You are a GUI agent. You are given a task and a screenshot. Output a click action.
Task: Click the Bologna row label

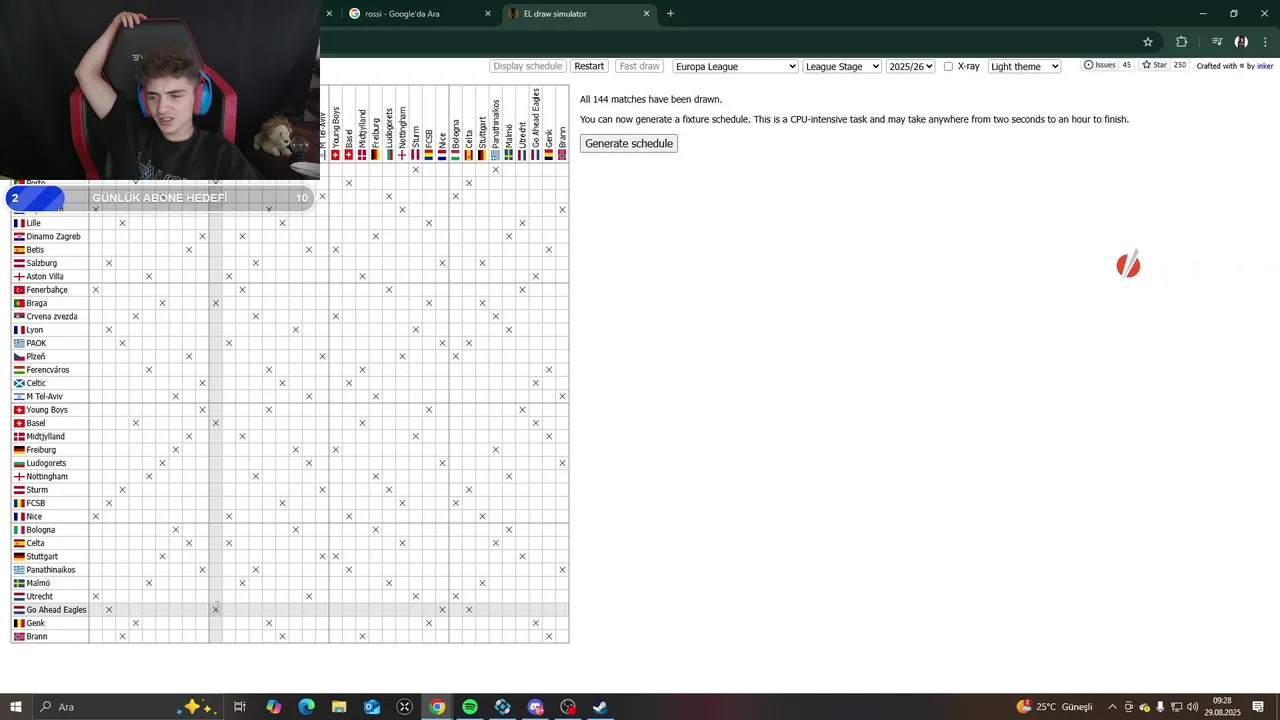tap(40, 530)
